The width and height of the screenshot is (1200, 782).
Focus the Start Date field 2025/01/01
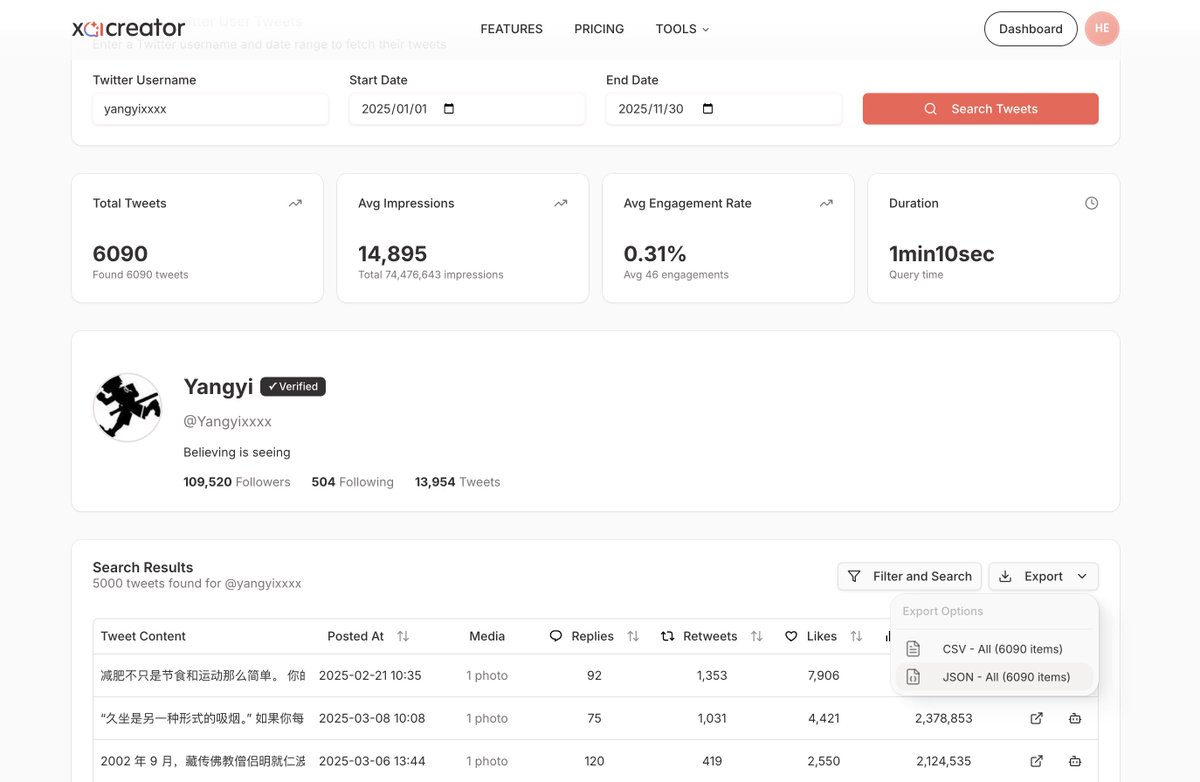click(467, 109)
